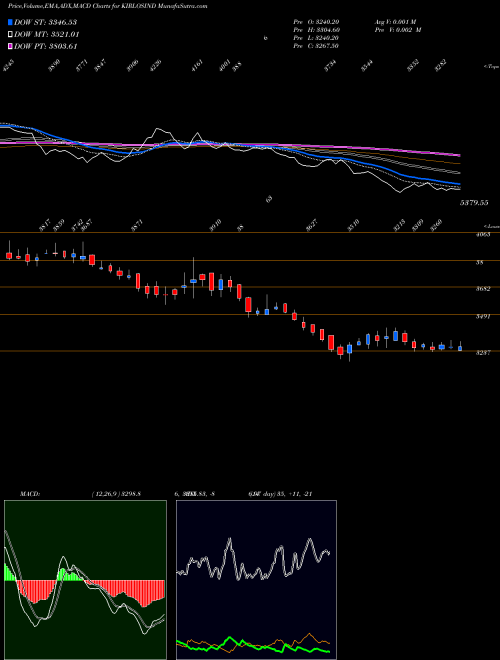Click the Pre C: 3267.30 value
This screenshot has height=660, width=500.
pyautogui.click(x=316, y=46)
